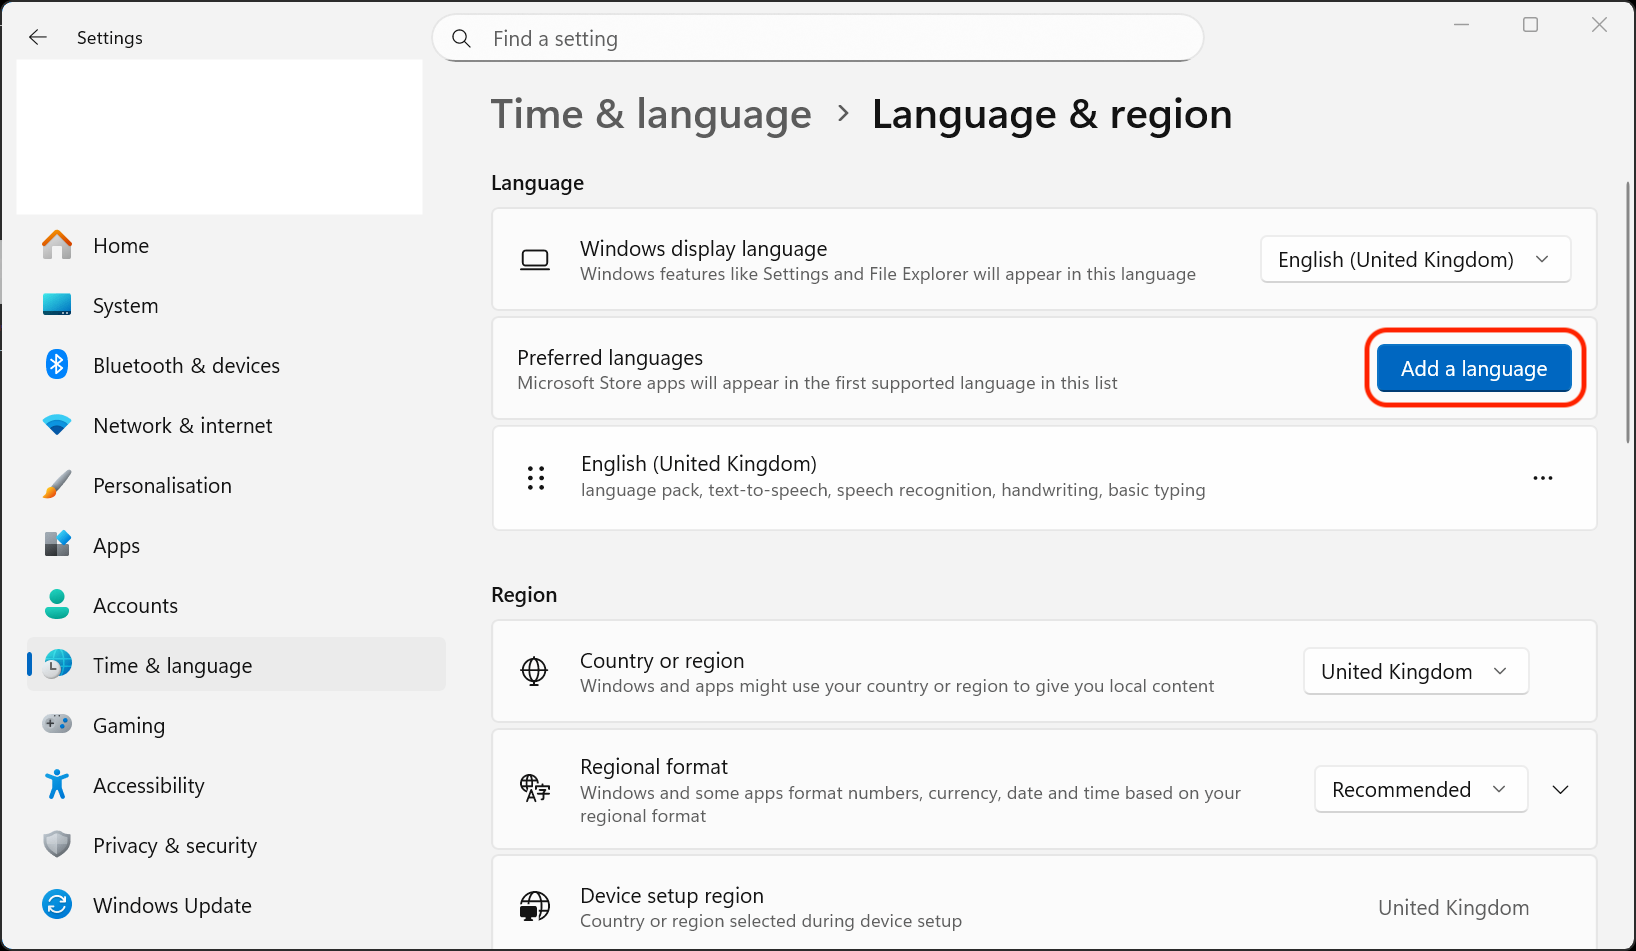Open Network & internet via its Wi-Fi icon
The image size is (1636, 951).
tap(57, 424)
